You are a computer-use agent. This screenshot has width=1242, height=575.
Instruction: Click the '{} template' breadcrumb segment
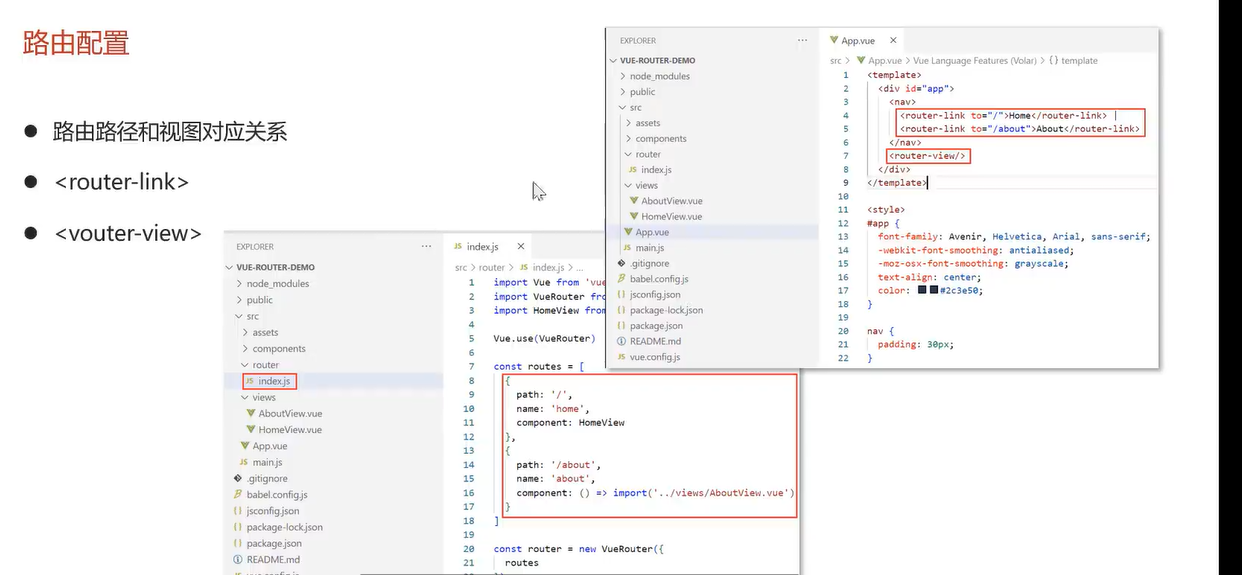click(x=1073, y=60)
